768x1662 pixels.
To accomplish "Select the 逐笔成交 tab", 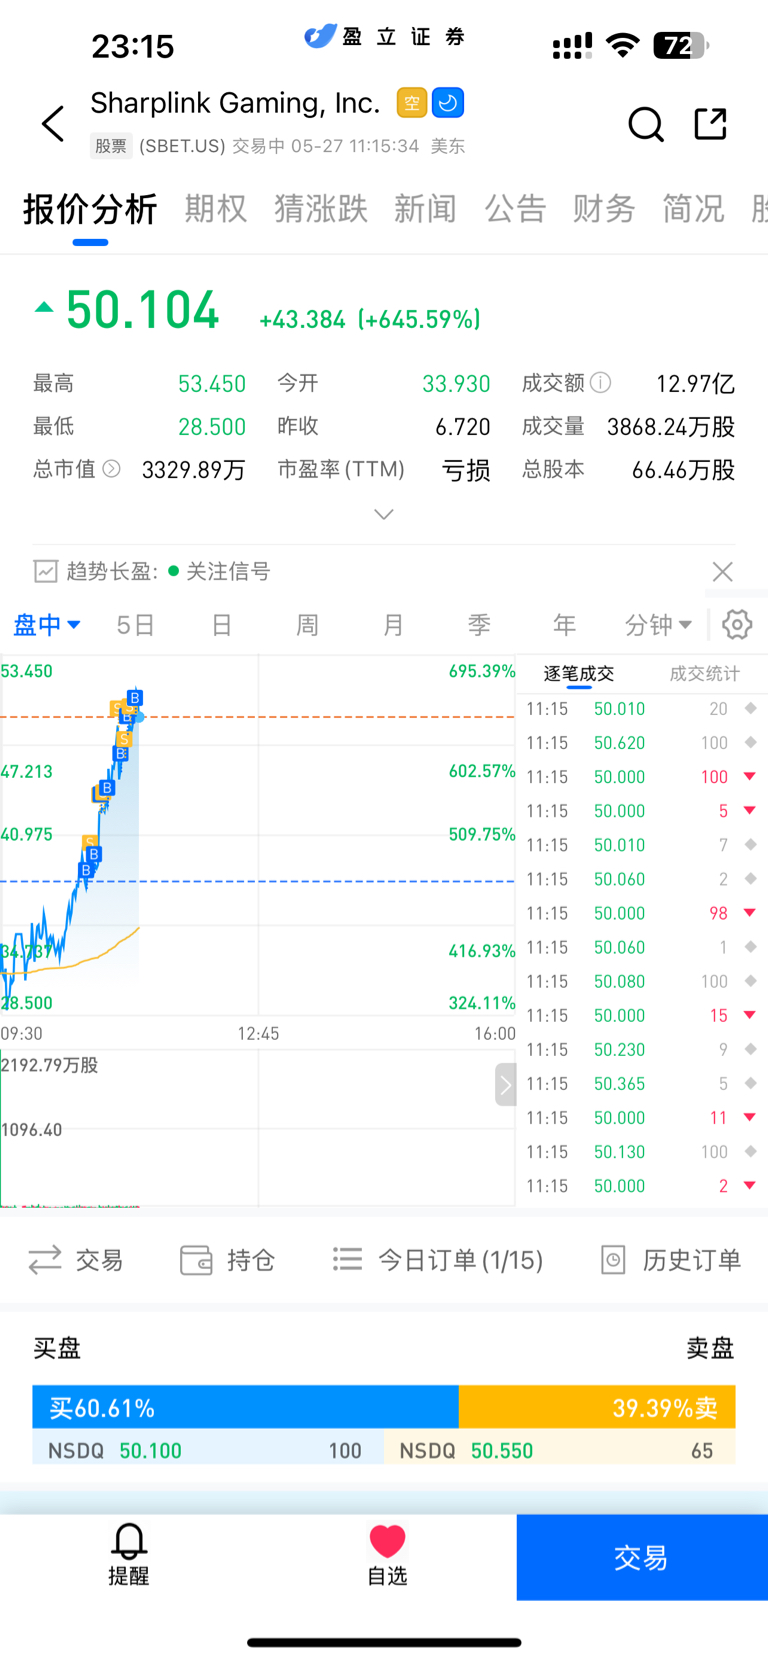I will pyautogui.click(x=579, y=674).
